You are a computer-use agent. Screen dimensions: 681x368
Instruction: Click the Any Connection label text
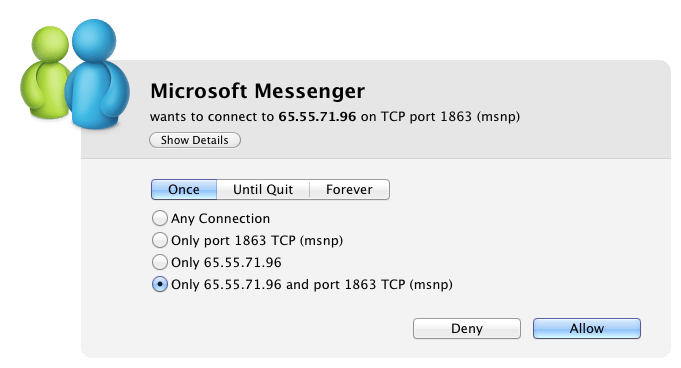click(221, 219)
